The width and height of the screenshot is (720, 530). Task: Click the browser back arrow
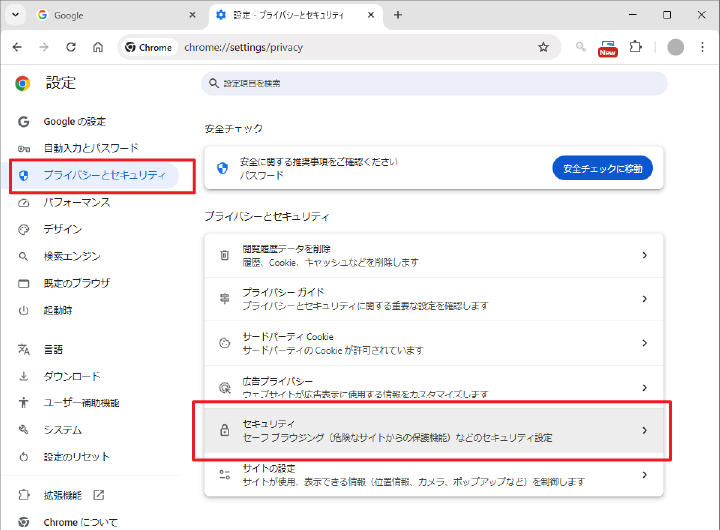pyautogui.click(x=17, y=47)
